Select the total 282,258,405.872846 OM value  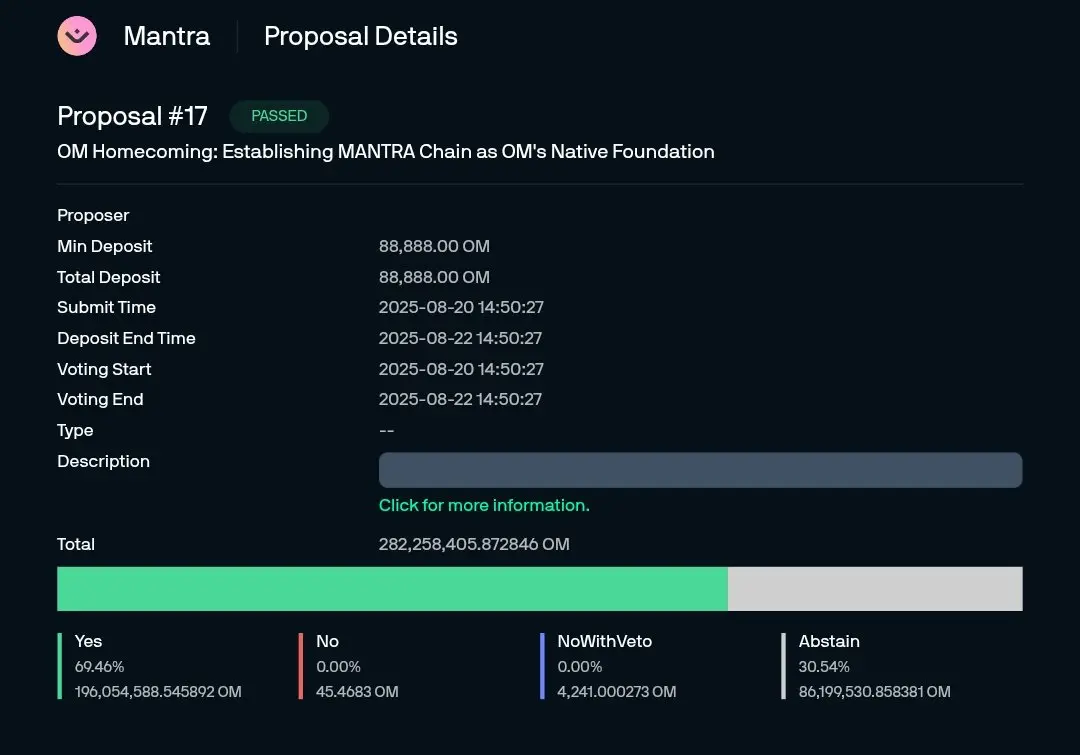coord(474,544)
